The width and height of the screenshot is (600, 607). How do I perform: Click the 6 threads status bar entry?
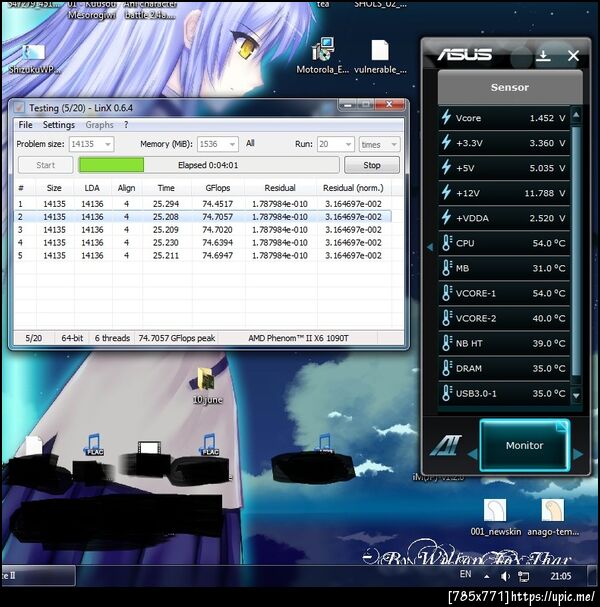(112, 338)
